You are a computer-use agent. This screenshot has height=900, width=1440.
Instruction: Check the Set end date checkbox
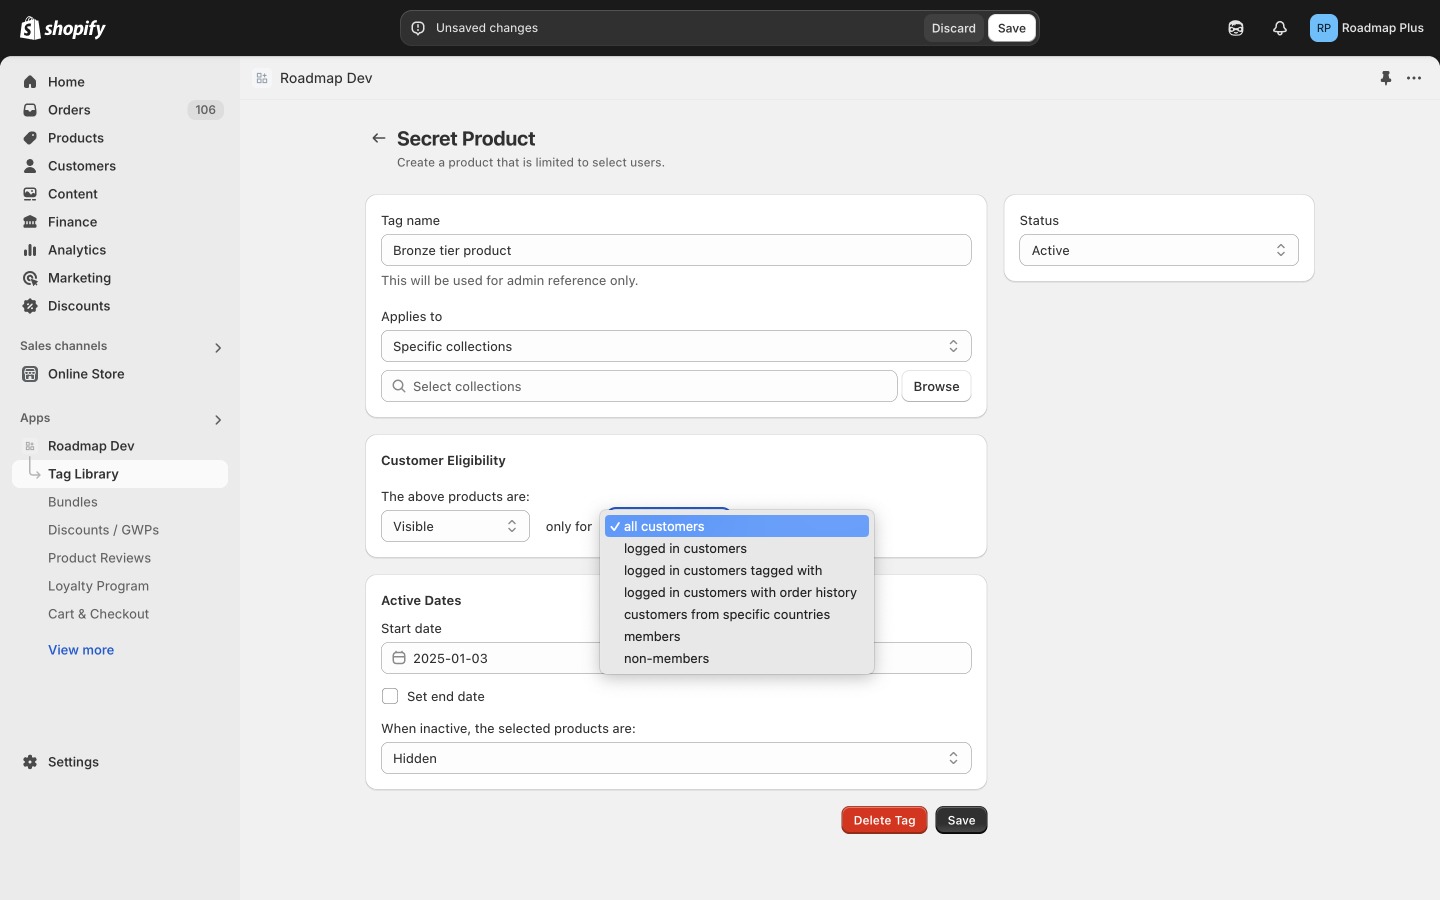click(x=390, y=696)
